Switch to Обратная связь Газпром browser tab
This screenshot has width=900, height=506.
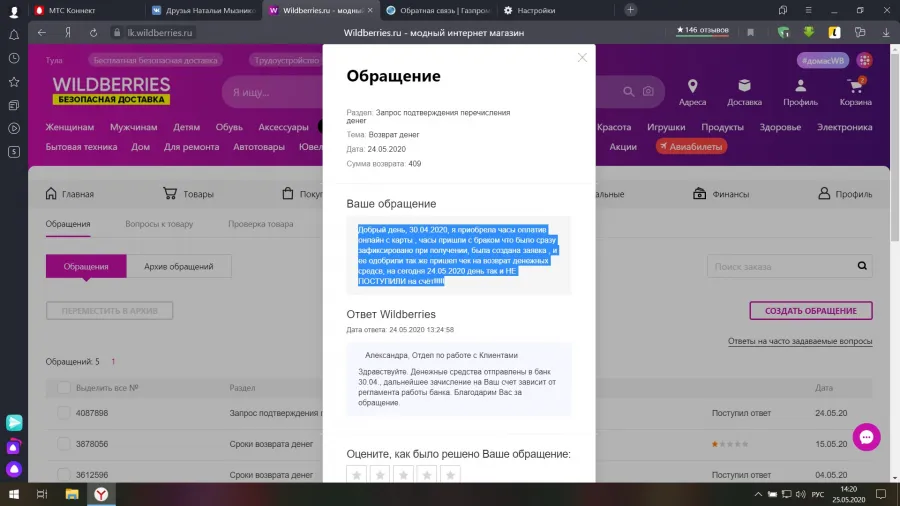pos(438,10)
